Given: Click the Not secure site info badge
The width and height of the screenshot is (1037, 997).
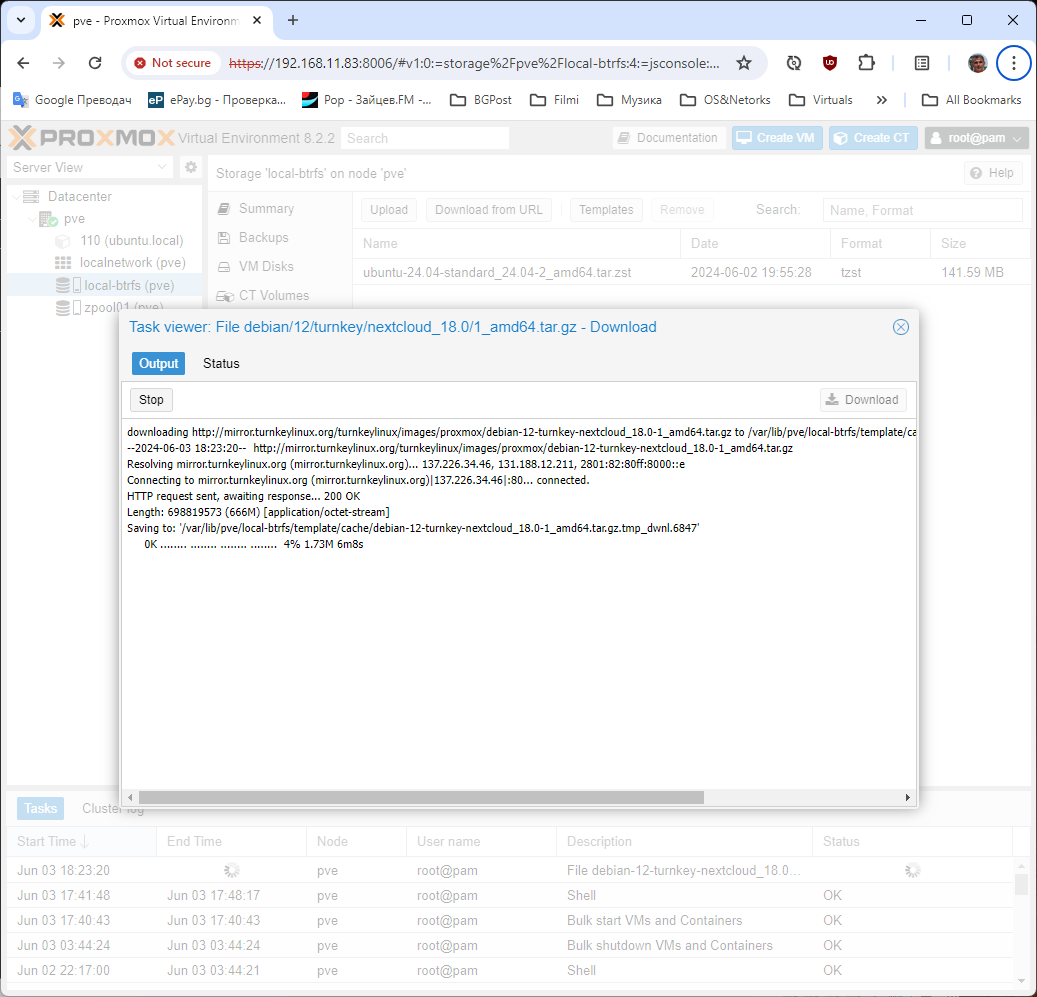Looking at the screenshot, I should click(173, 63).
